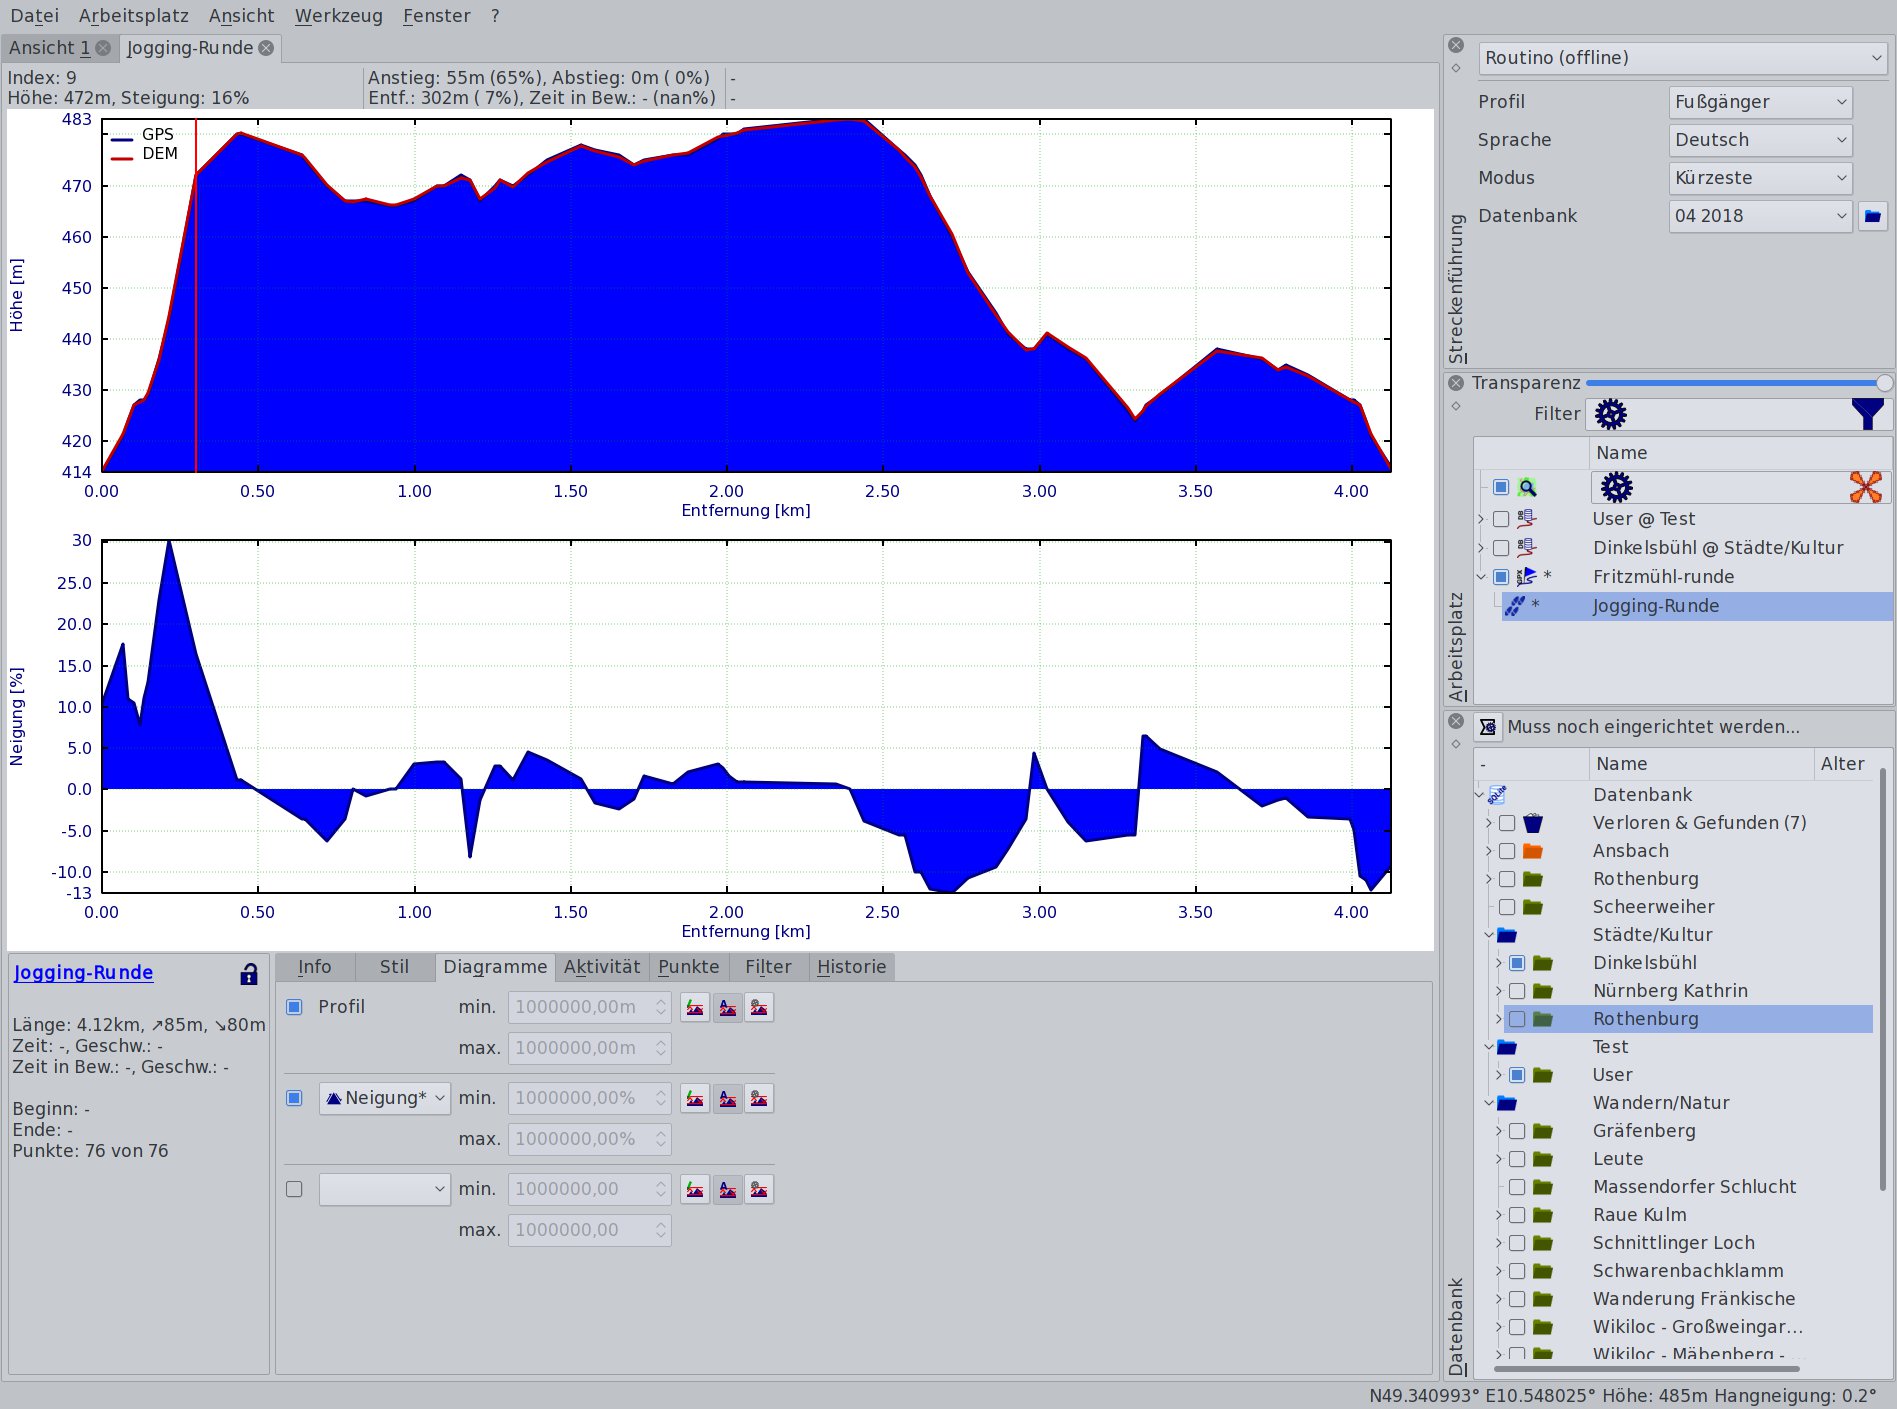Select the folder icon beside the Datenbank dropdown
1897x1409 pixels.
[x=1873, y=216]
